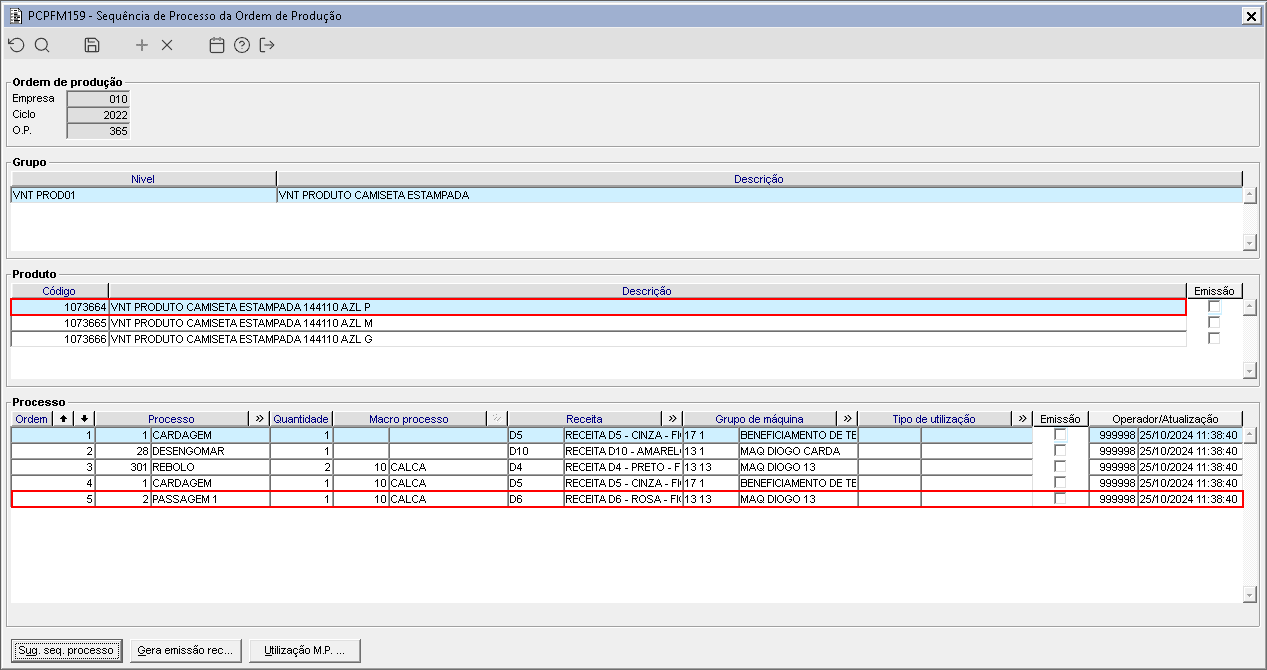Add a record with the plus icon
1267x670 pixels.
click(x=142, y=45)
